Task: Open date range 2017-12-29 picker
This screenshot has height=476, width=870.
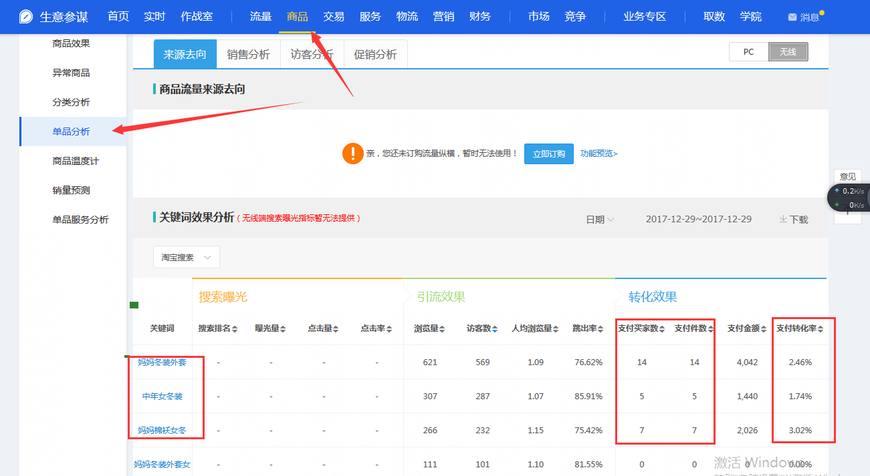Action: click(x=699, y=219)
